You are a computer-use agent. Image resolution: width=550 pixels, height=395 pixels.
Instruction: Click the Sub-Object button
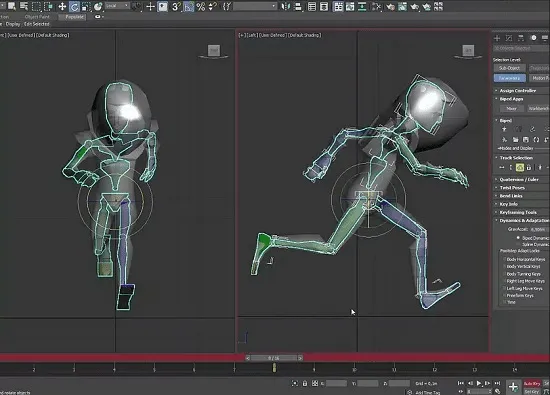[509, 68]
